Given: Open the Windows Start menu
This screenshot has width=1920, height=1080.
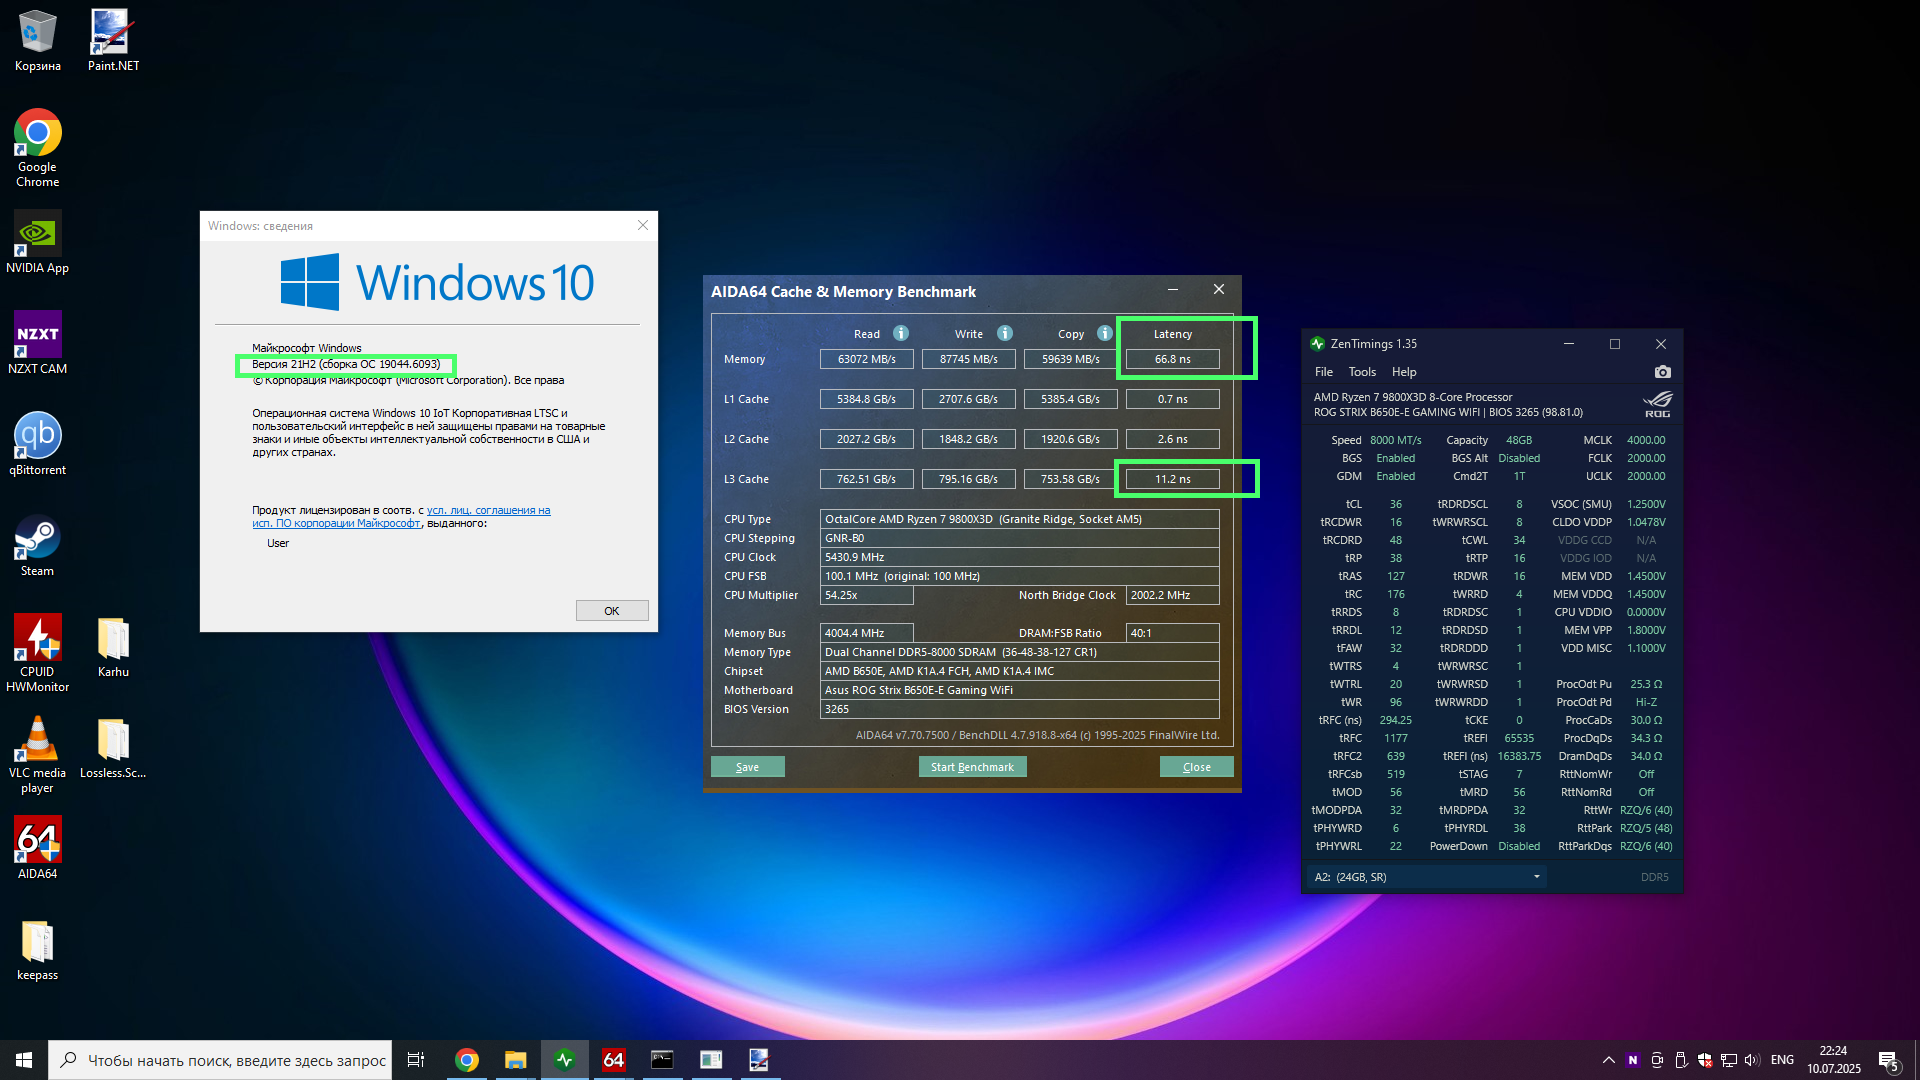Looking at the screenshot, I should (24, 1060).
